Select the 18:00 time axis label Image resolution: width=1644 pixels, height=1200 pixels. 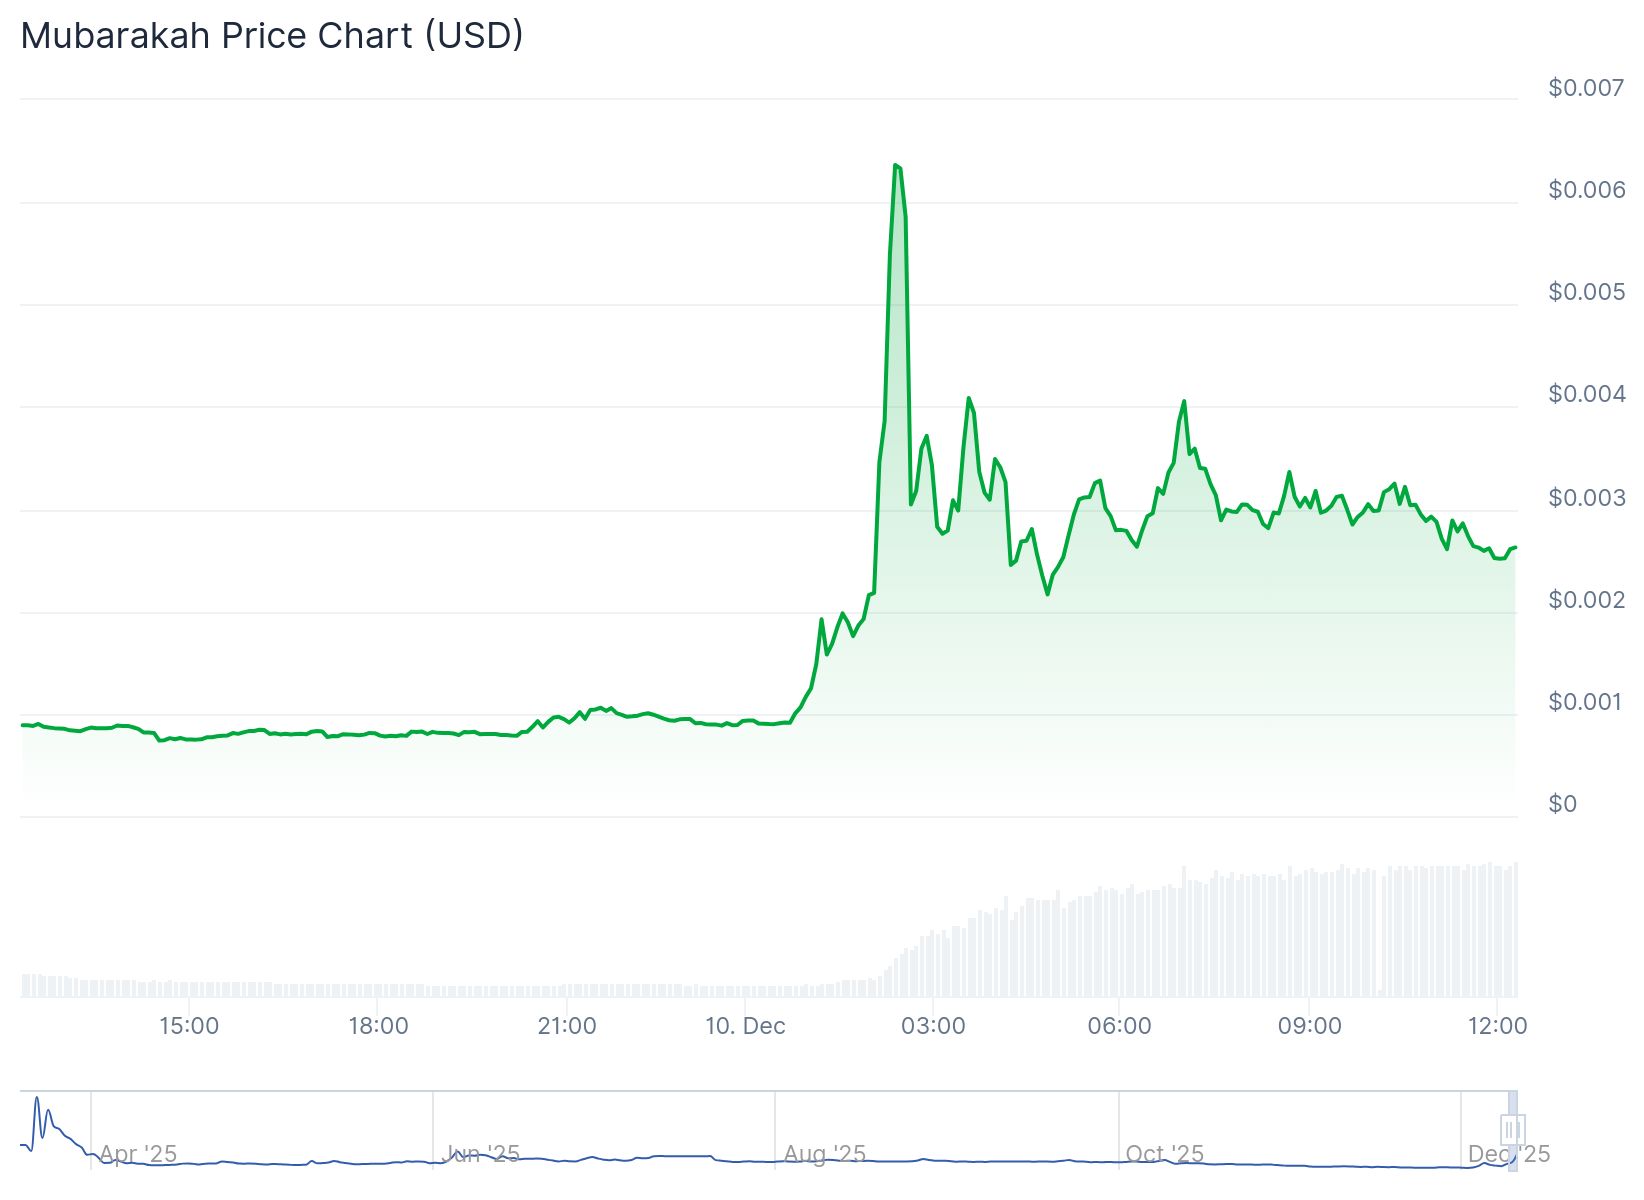pyautogui.click(x=378, y=1026)
